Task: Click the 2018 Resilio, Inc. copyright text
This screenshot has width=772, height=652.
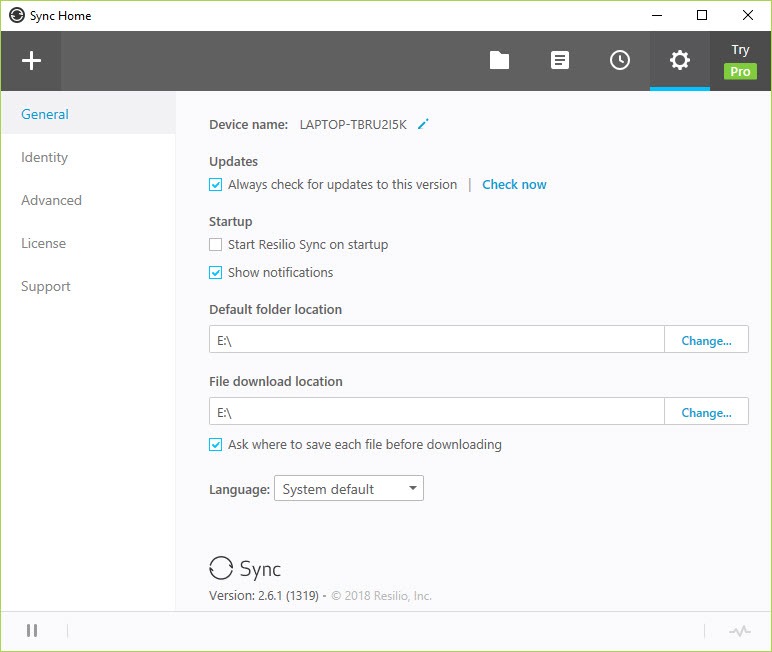Action: pyautogui.click(x=382, y=596)
